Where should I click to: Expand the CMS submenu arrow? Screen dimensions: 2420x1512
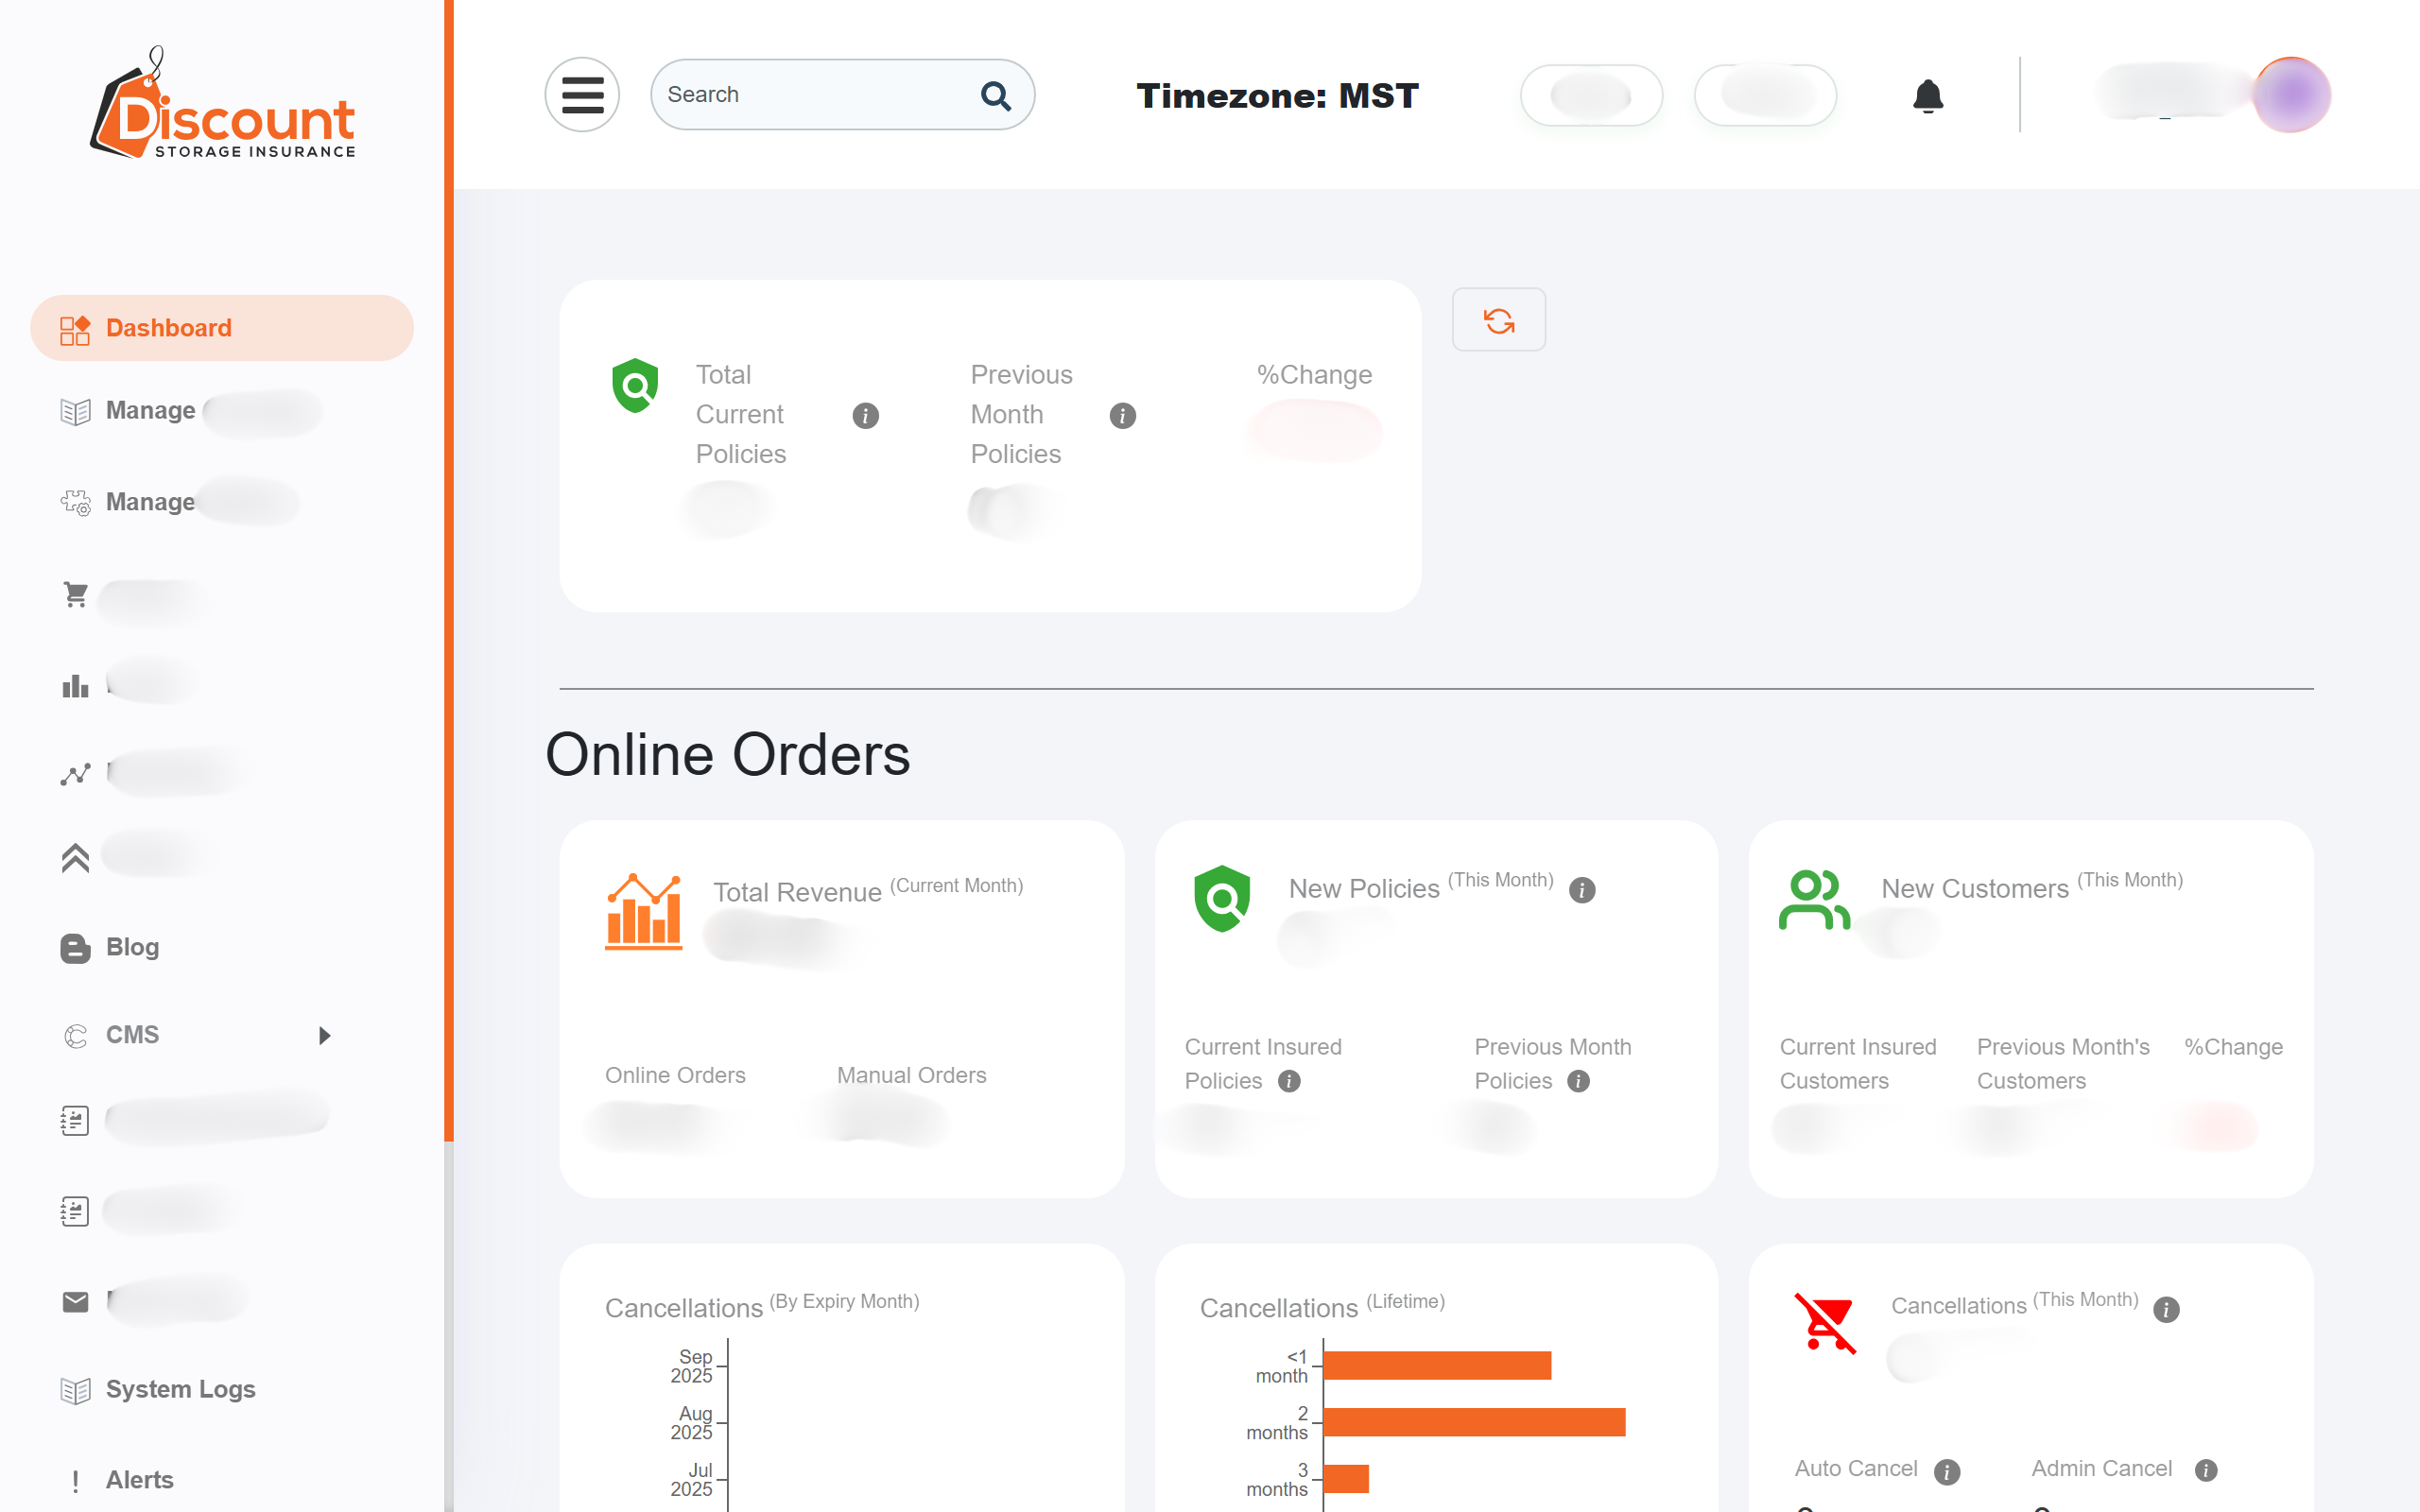[324, 1035]
